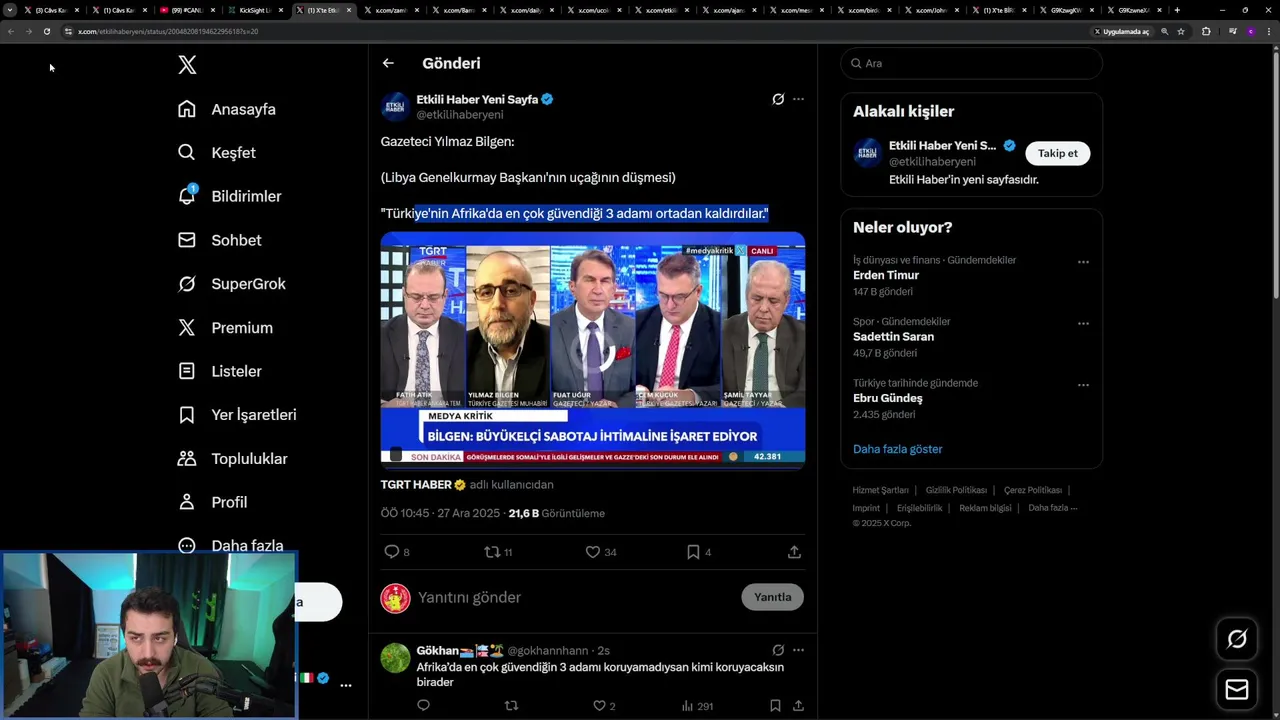
Task: Go to Profil page
Action: [212, 502]
